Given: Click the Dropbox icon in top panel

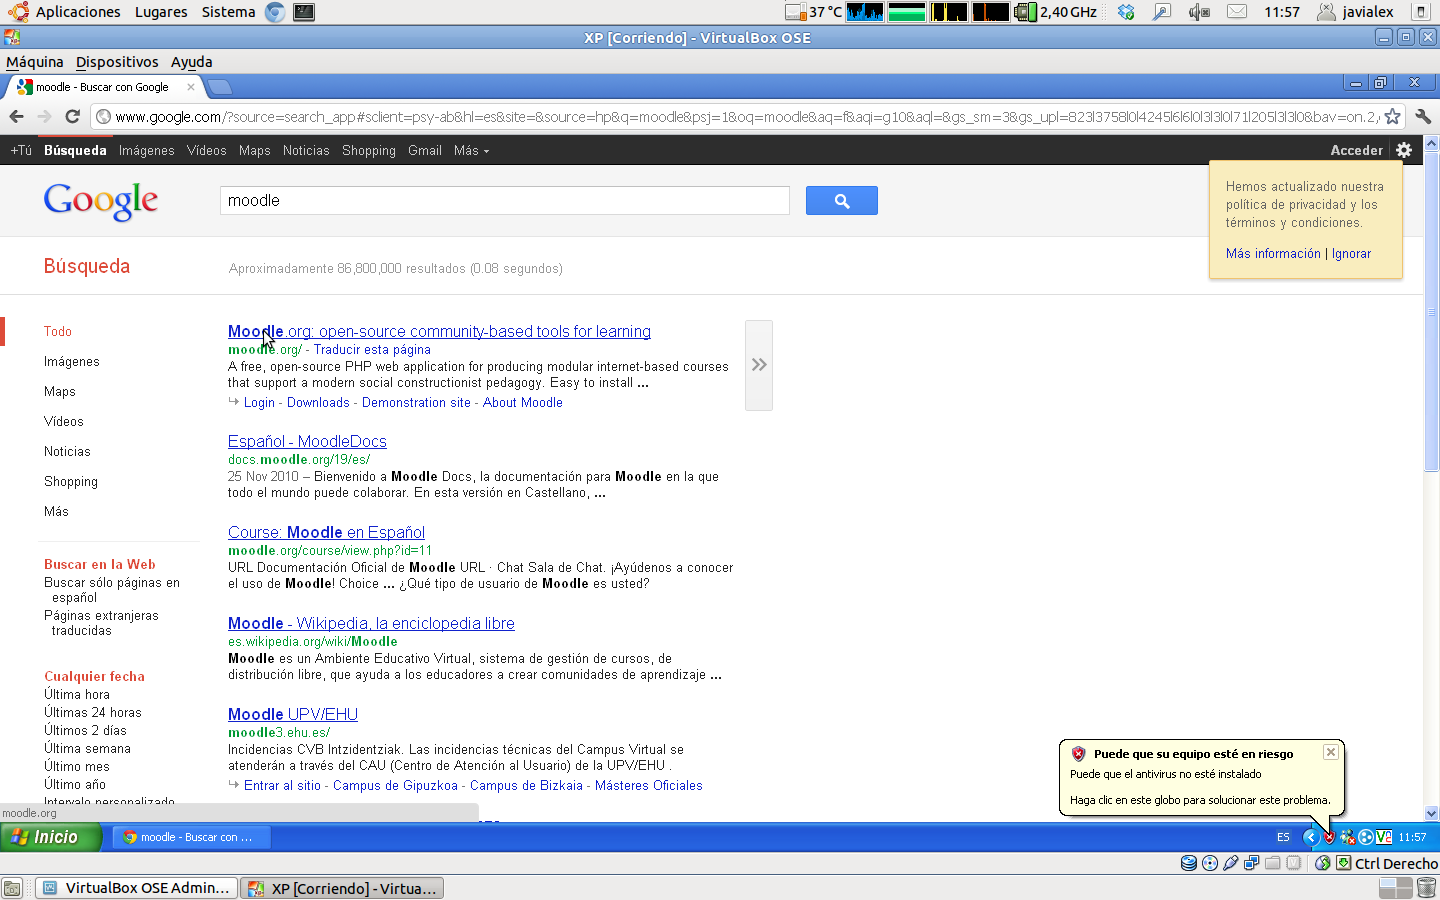Looking at the screenshot, I should 1126,12.
